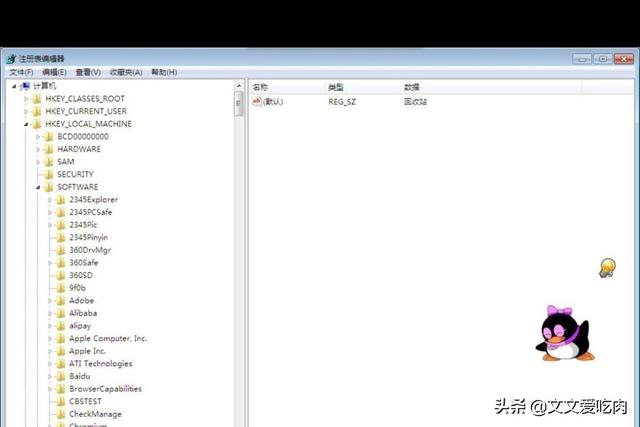Image resolution: width=640 pixels, height=427 pixels.
Task: Maximize the registry editor window
Action: (602, 59)
